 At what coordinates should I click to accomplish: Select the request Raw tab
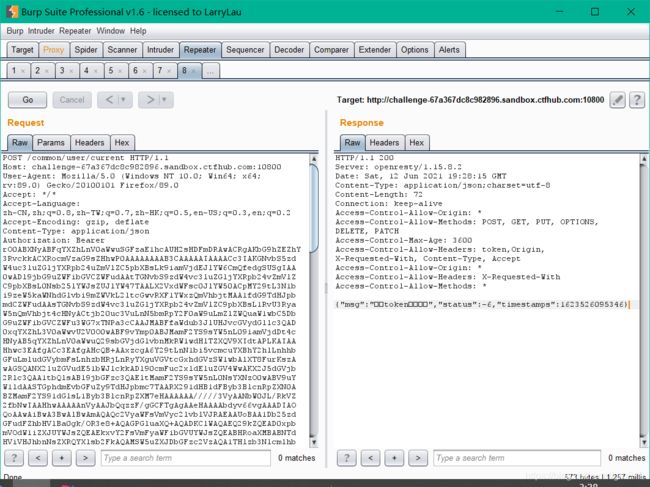(x=19, y=143)
